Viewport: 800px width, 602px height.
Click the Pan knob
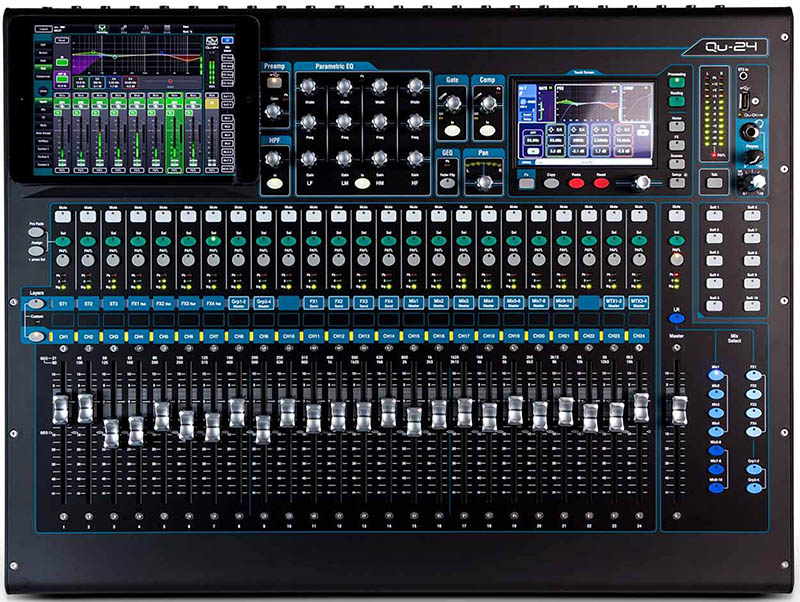point(484,182)
